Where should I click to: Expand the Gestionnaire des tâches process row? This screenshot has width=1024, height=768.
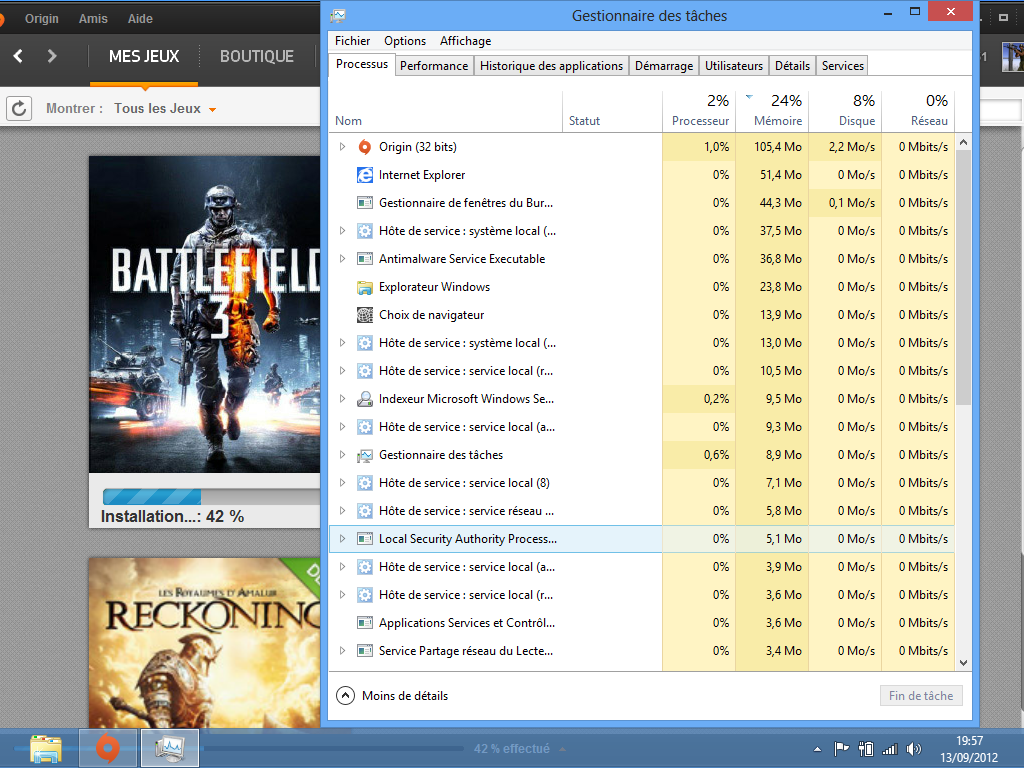coord(342,455)
